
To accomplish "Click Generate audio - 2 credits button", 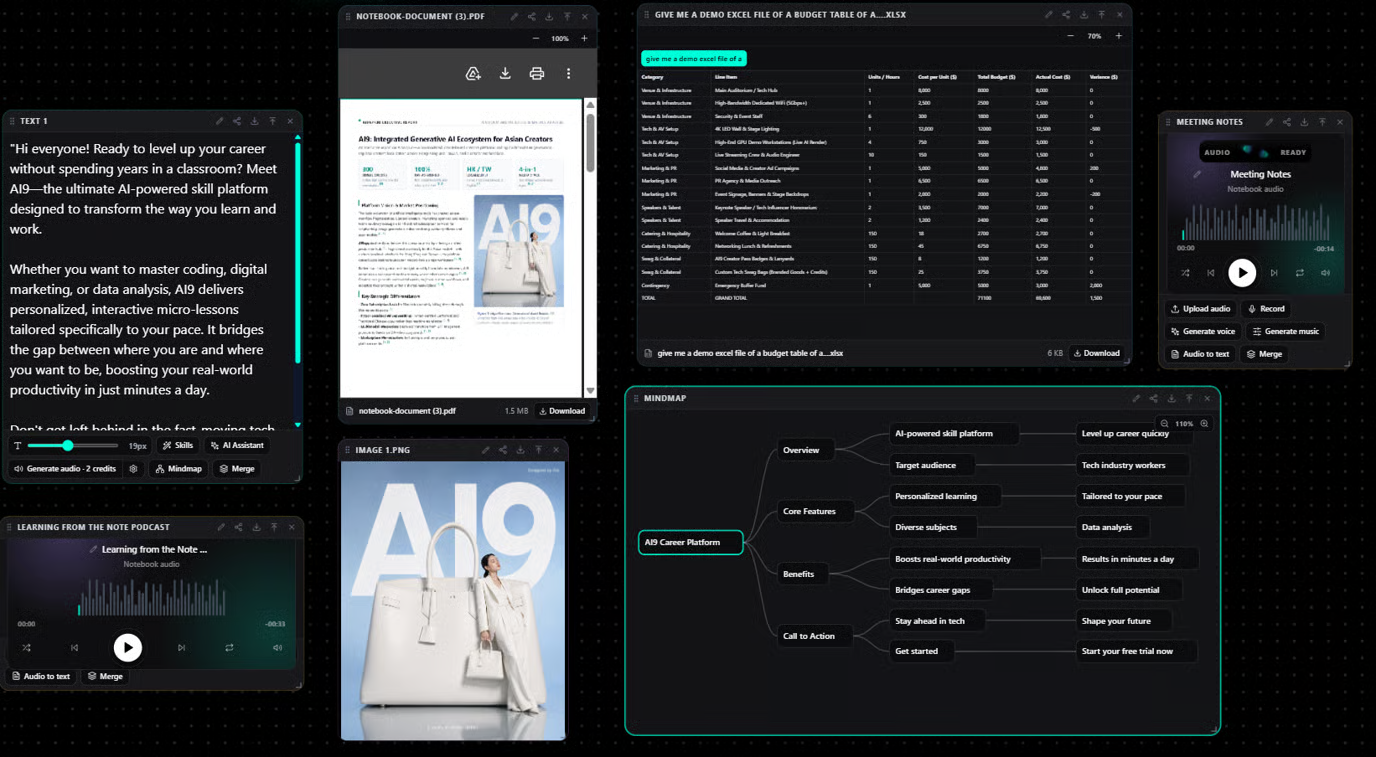I will point(65,468).
